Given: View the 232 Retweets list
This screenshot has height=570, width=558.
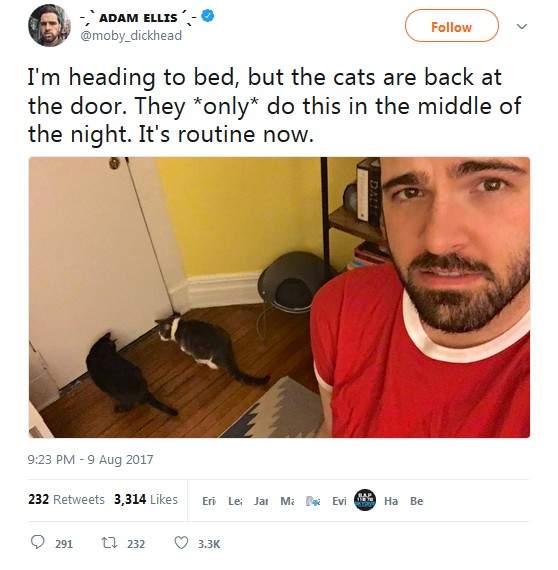Looking at the screenshot, I should click(66, 499).
